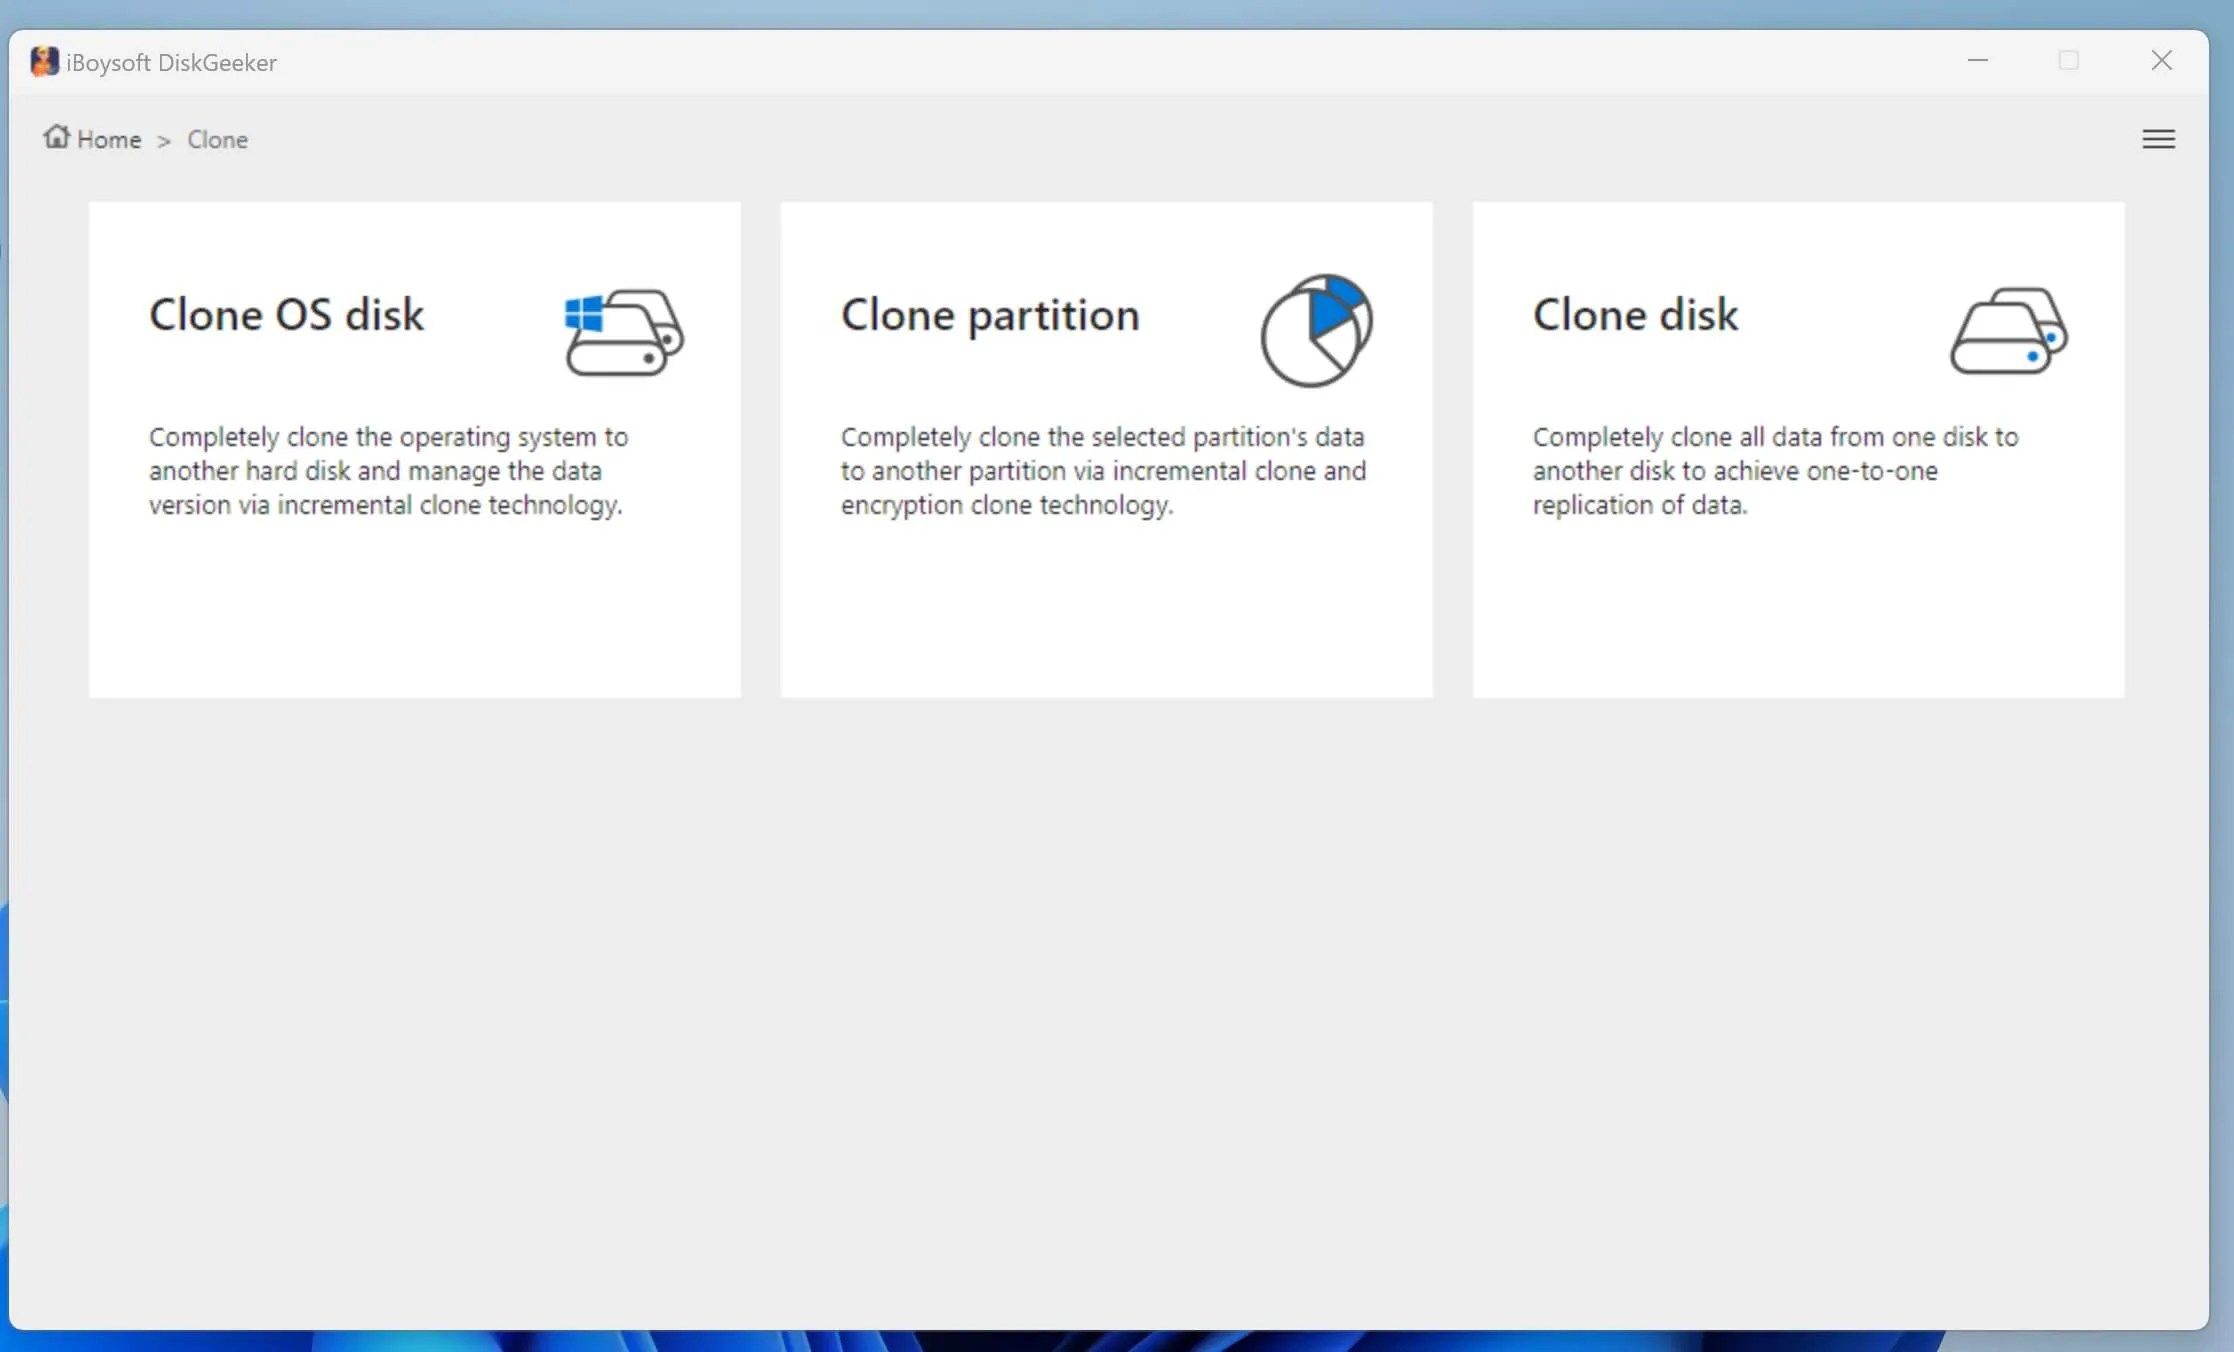Click the Clone disk description text
2234x1352 pixels.
(1774, 471)
